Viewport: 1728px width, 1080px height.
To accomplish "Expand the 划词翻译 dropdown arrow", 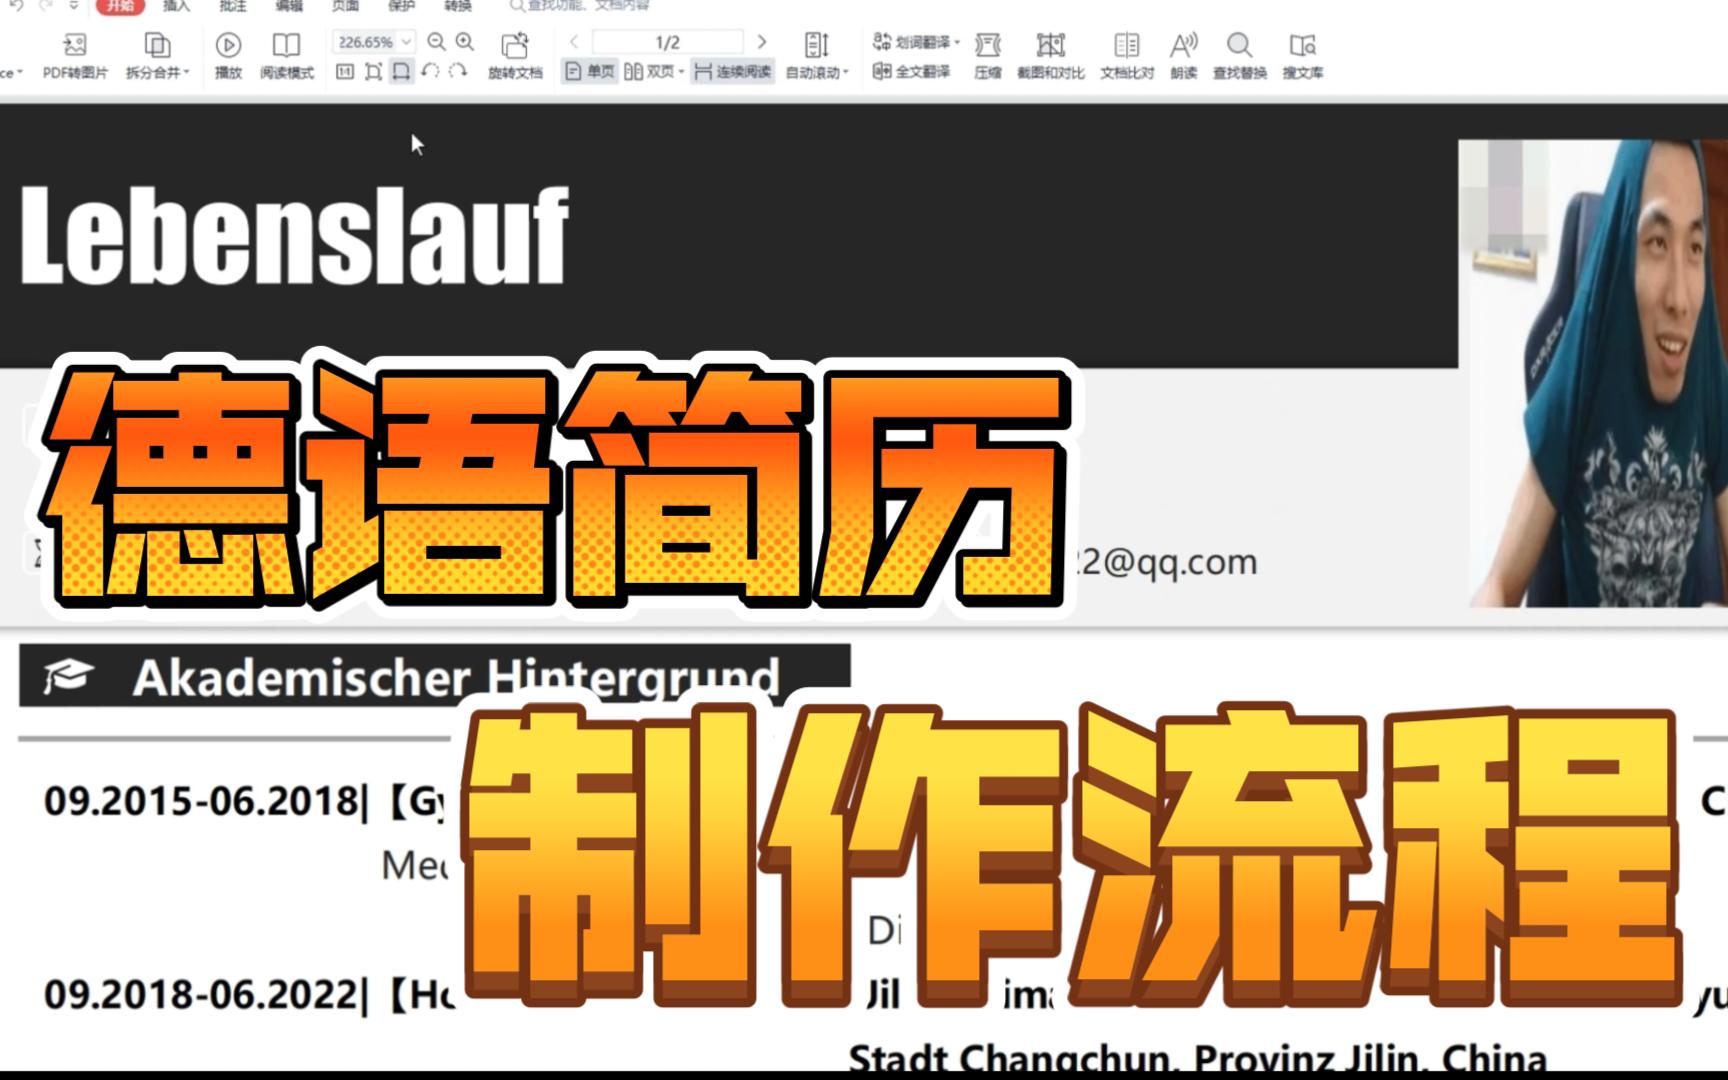I will pyautogui.click(x=957, y=43).
